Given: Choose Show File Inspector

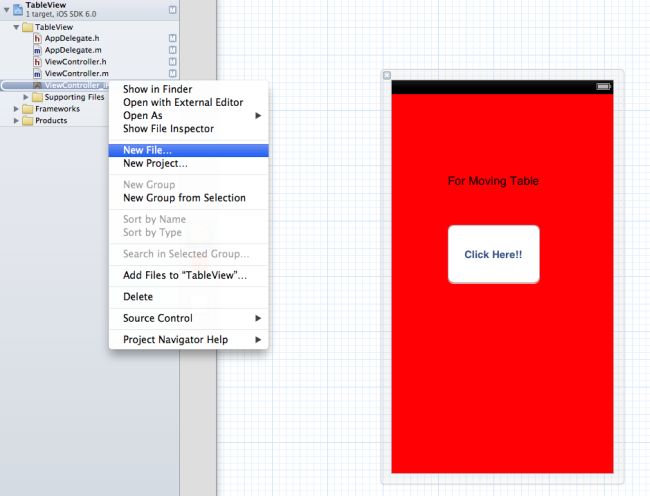Looking at the screenshot, I should coord(189,129).
